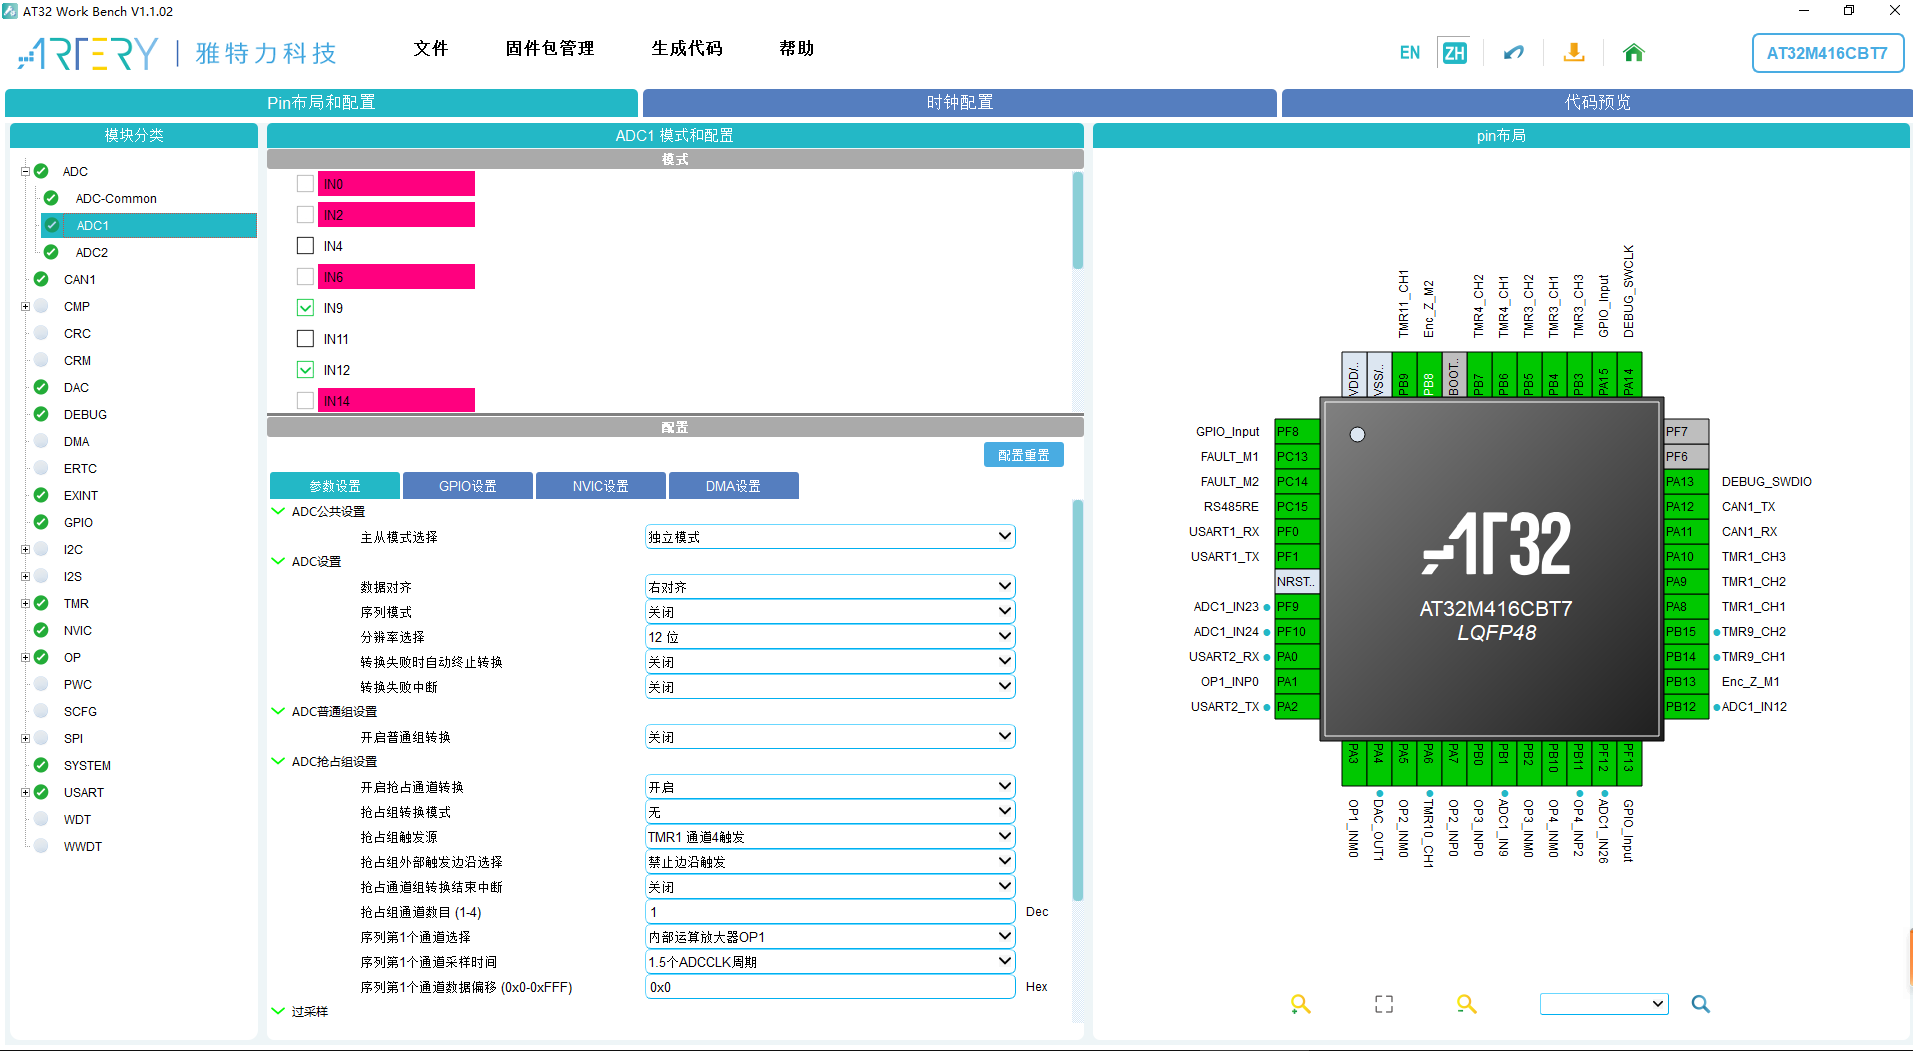
Task: Click the green check icon beside DEBUG
Action: tap(41, 414)
